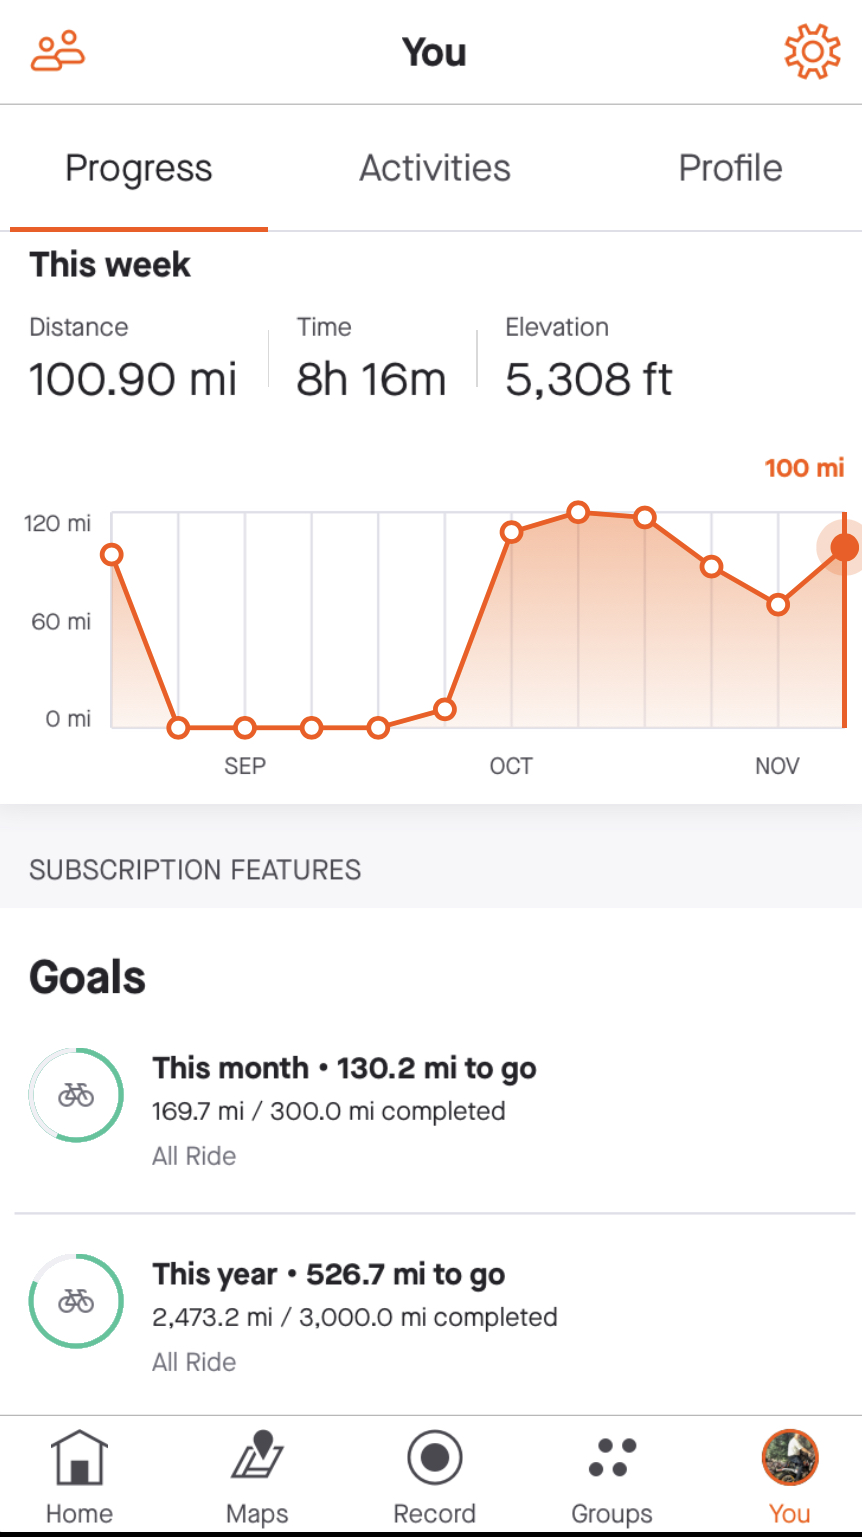Image resolution: width=862 pixels, height=1537 pixels.
Task: Select the Progress tab
Action: point(139,168)
